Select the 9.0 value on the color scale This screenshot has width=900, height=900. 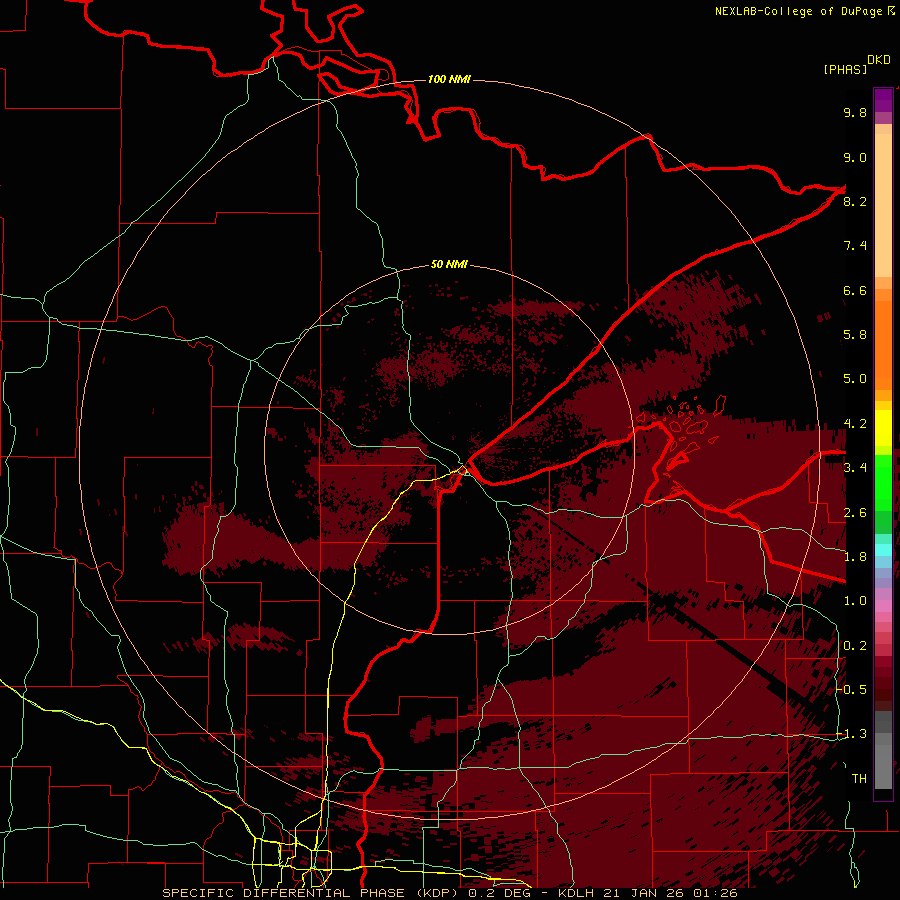click(x=855, y=157)
